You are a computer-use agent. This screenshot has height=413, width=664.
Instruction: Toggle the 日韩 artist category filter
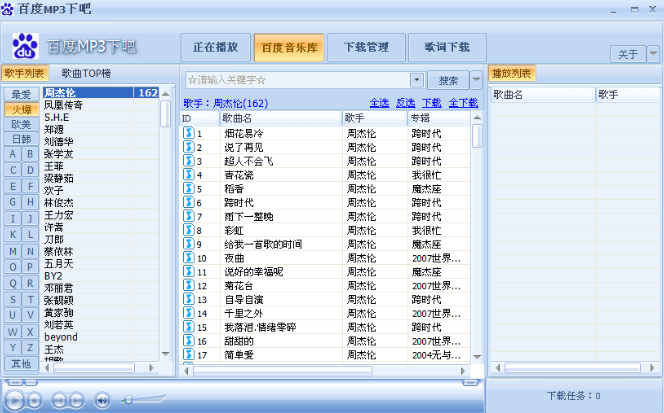[21, 139]
